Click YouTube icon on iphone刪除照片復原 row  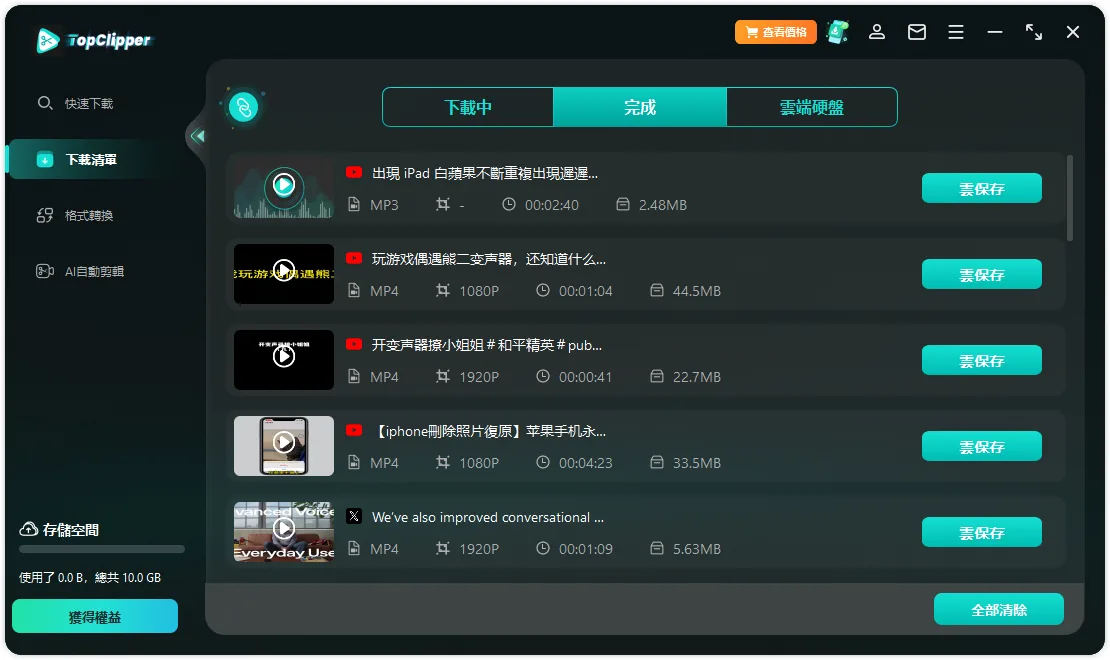pyautogui.click(x=354, y=431)
